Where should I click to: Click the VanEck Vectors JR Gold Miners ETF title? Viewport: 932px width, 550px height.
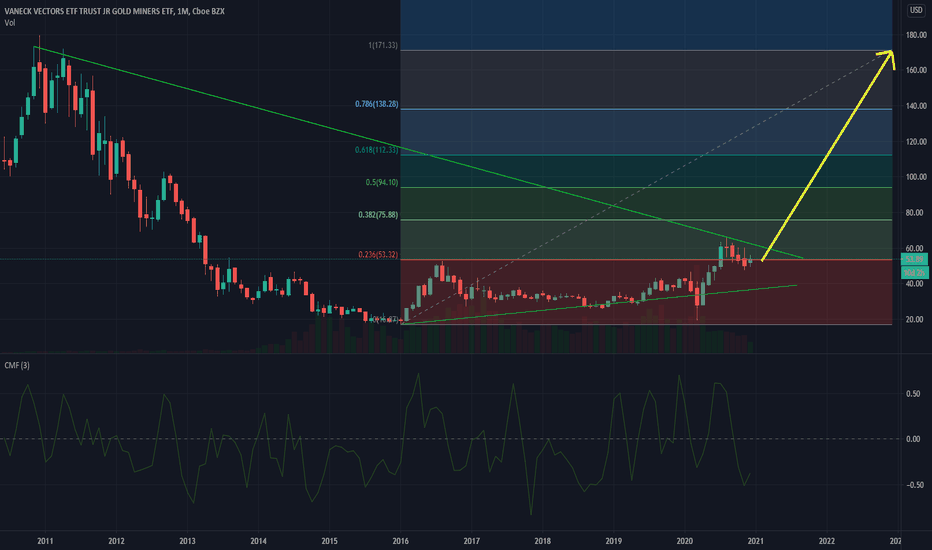click(x=115, y=11)
